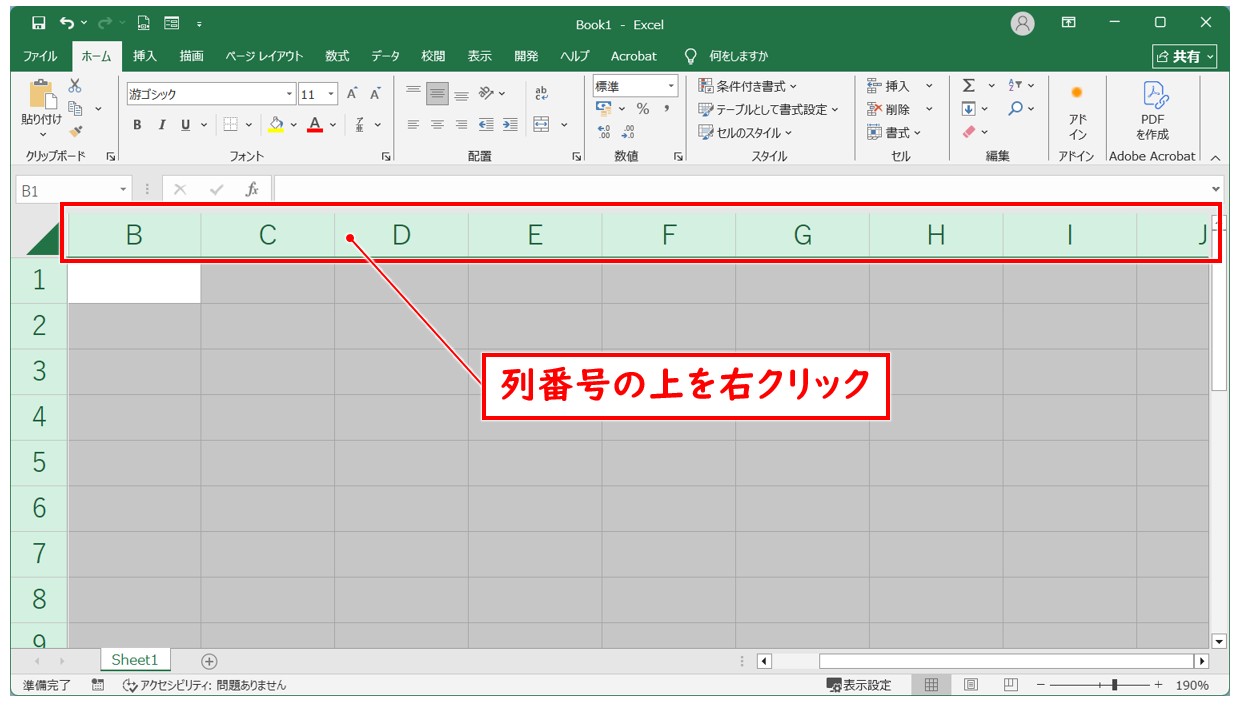The width and height of the screenshot is (1237, 705).
Task: Click the Find and Select magnifier icon
Action: pyautogui.click(x=1016, y=109)
